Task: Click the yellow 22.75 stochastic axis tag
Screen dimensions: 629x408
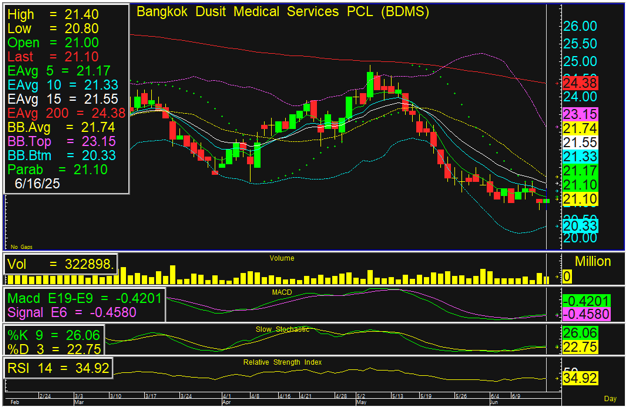Action: pos(580,347)
